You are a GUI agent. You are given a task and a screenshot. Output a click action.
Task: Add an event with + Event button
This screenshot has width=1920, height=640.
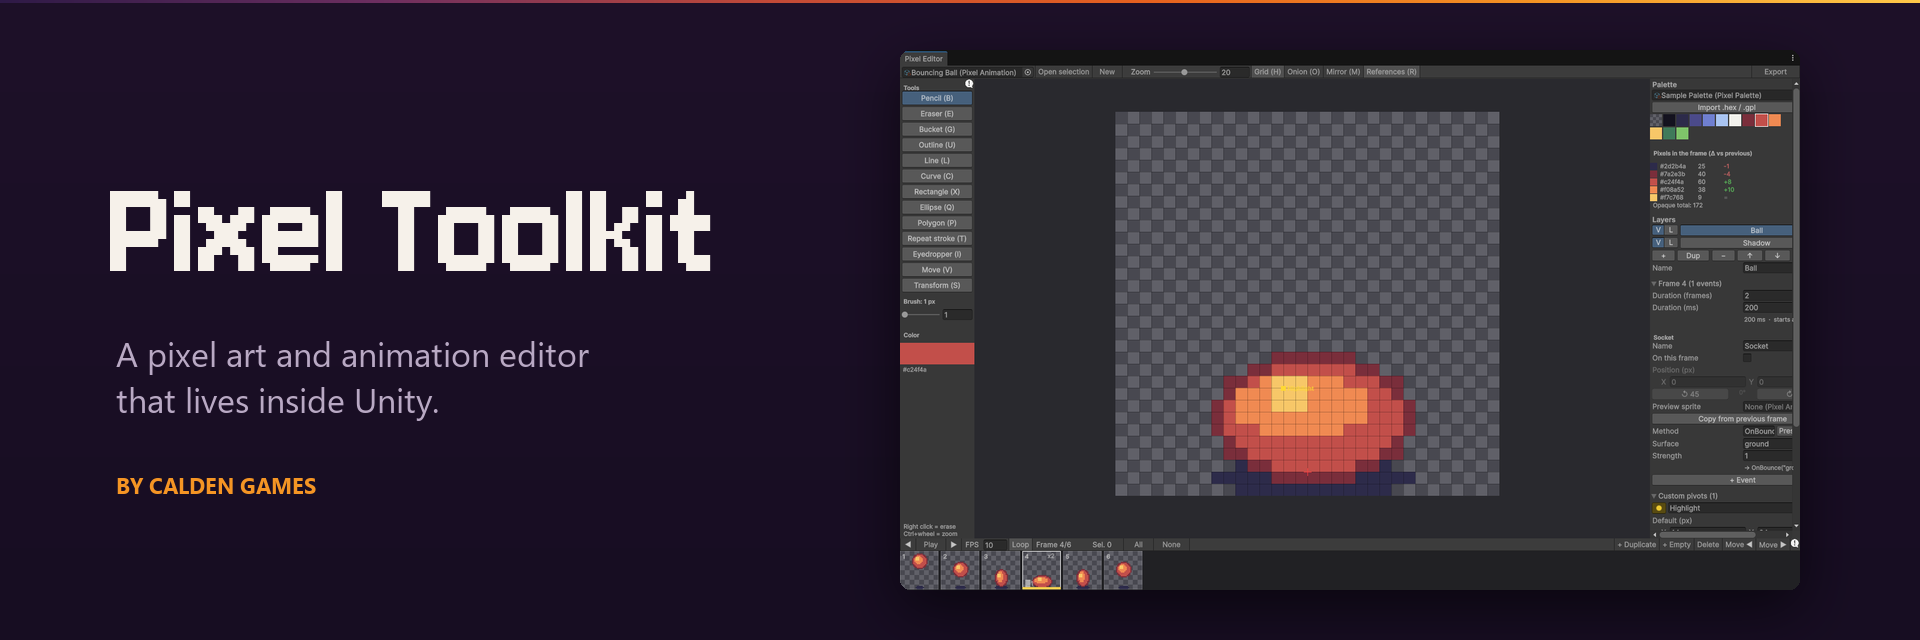pos(1722,480)
